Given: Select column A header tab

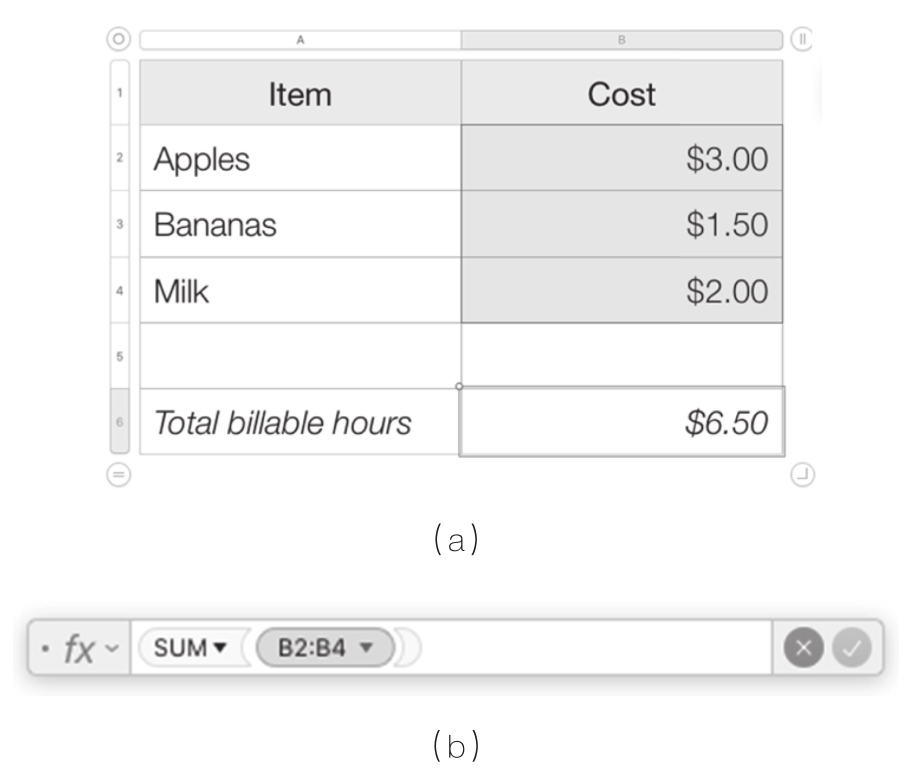Looking at the screenshot, I should [300, 40].
